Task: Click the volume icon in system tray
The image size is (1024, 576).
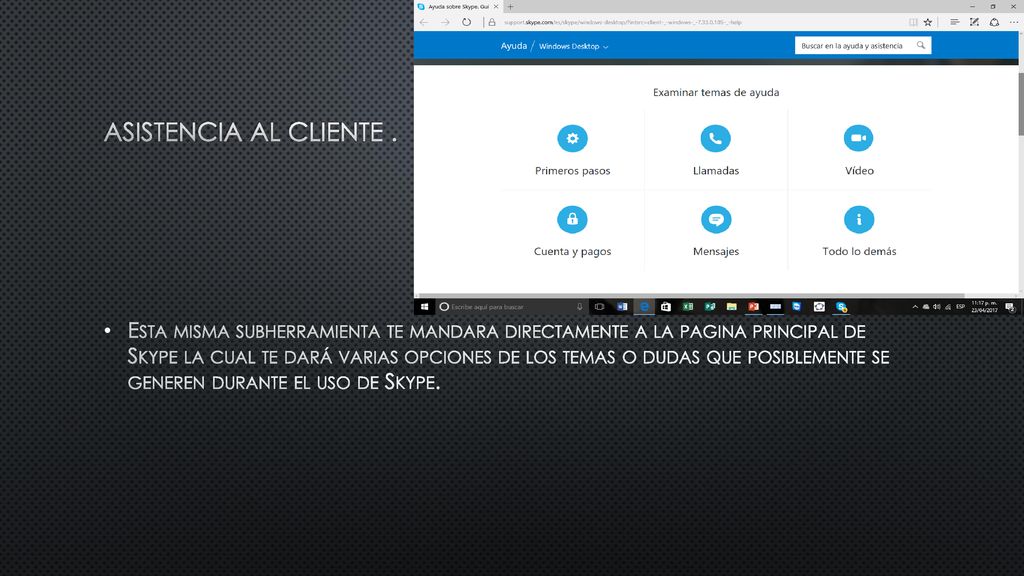Action: (936, 306)
